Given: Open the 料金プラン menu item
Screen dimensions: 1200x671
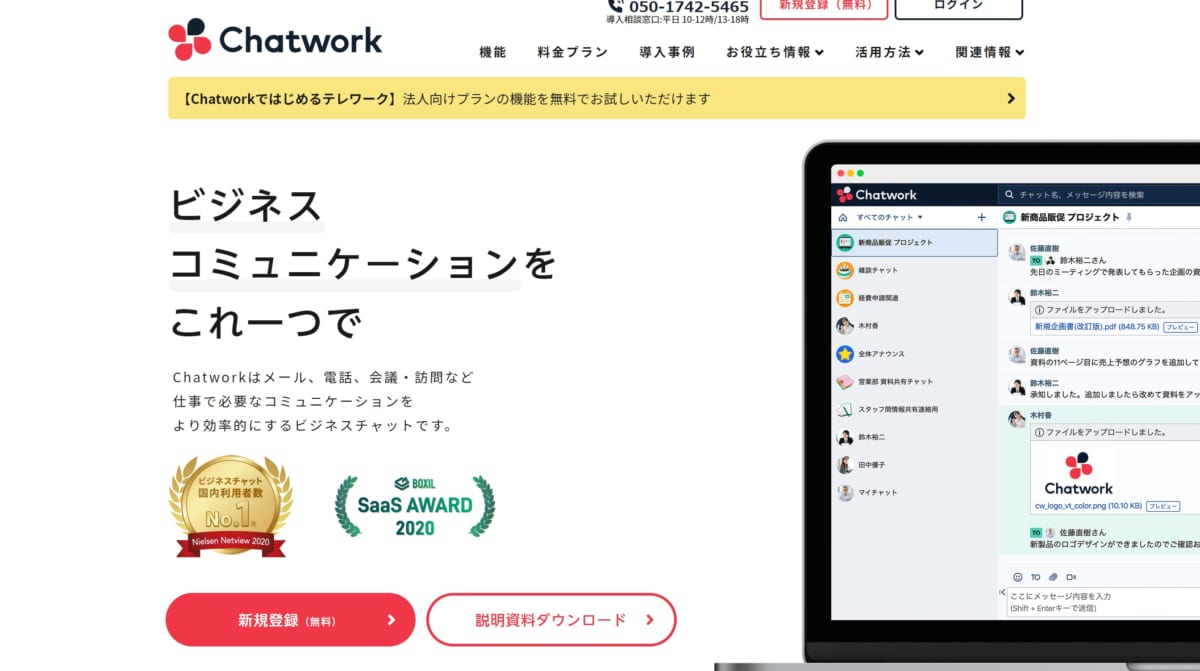Looking at the screenshot, I should click(x=572, y=52).
